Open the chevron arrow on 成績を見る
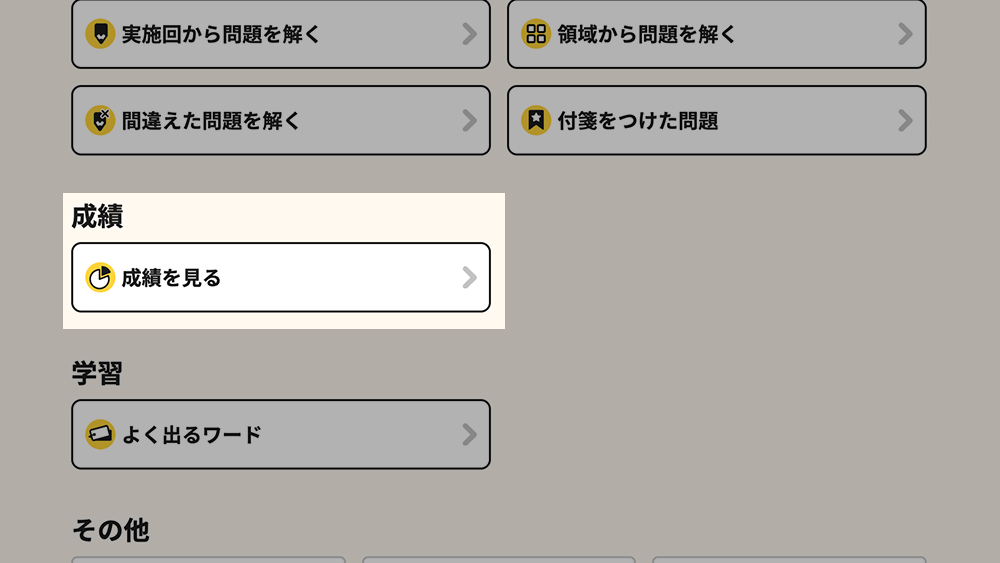The height and width of the screenshot is (563, 1000). 469,278
